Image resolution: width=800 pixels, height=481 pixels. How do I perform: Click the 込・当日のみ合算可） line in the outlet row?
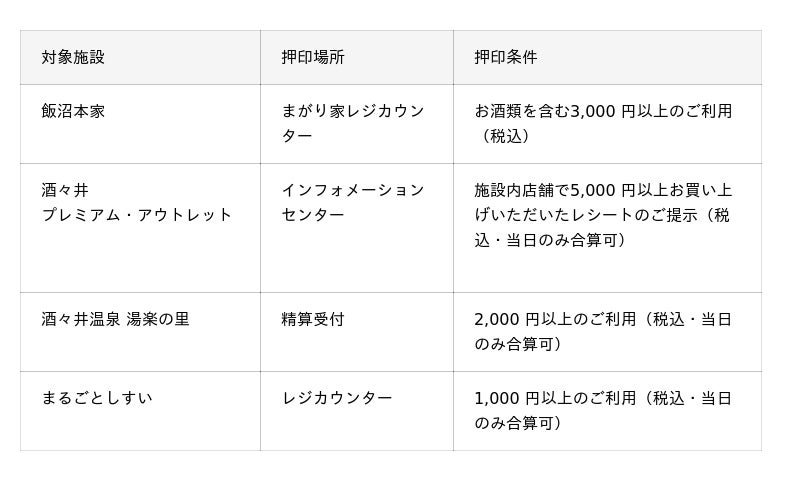(550, 240)
